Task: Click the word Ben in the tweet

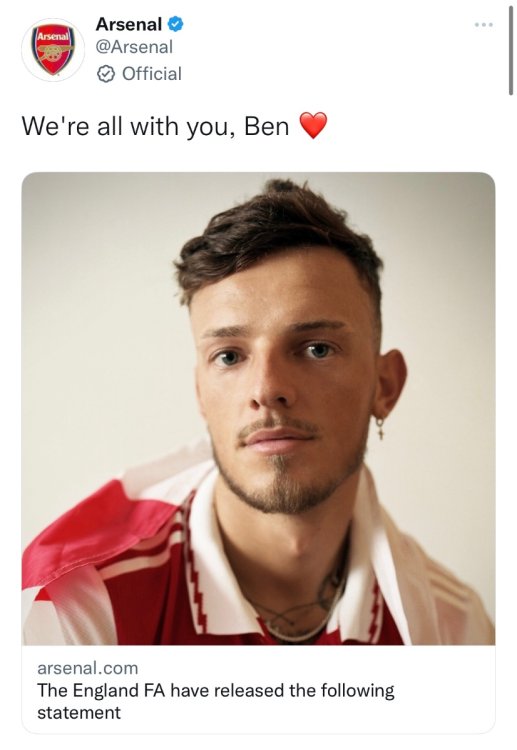Action: [266, 127]
